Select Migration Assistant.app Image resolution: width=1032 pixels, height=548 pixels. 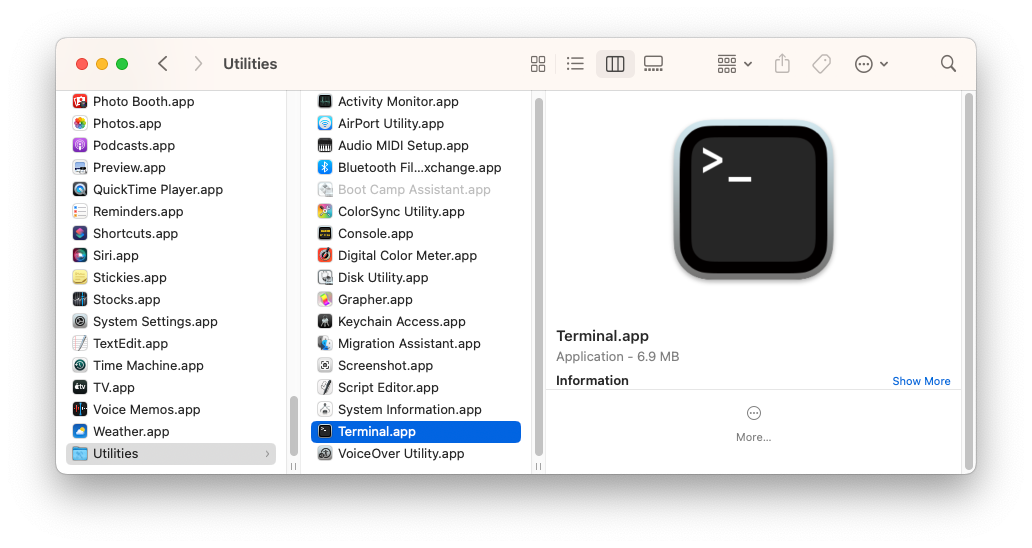409,343
